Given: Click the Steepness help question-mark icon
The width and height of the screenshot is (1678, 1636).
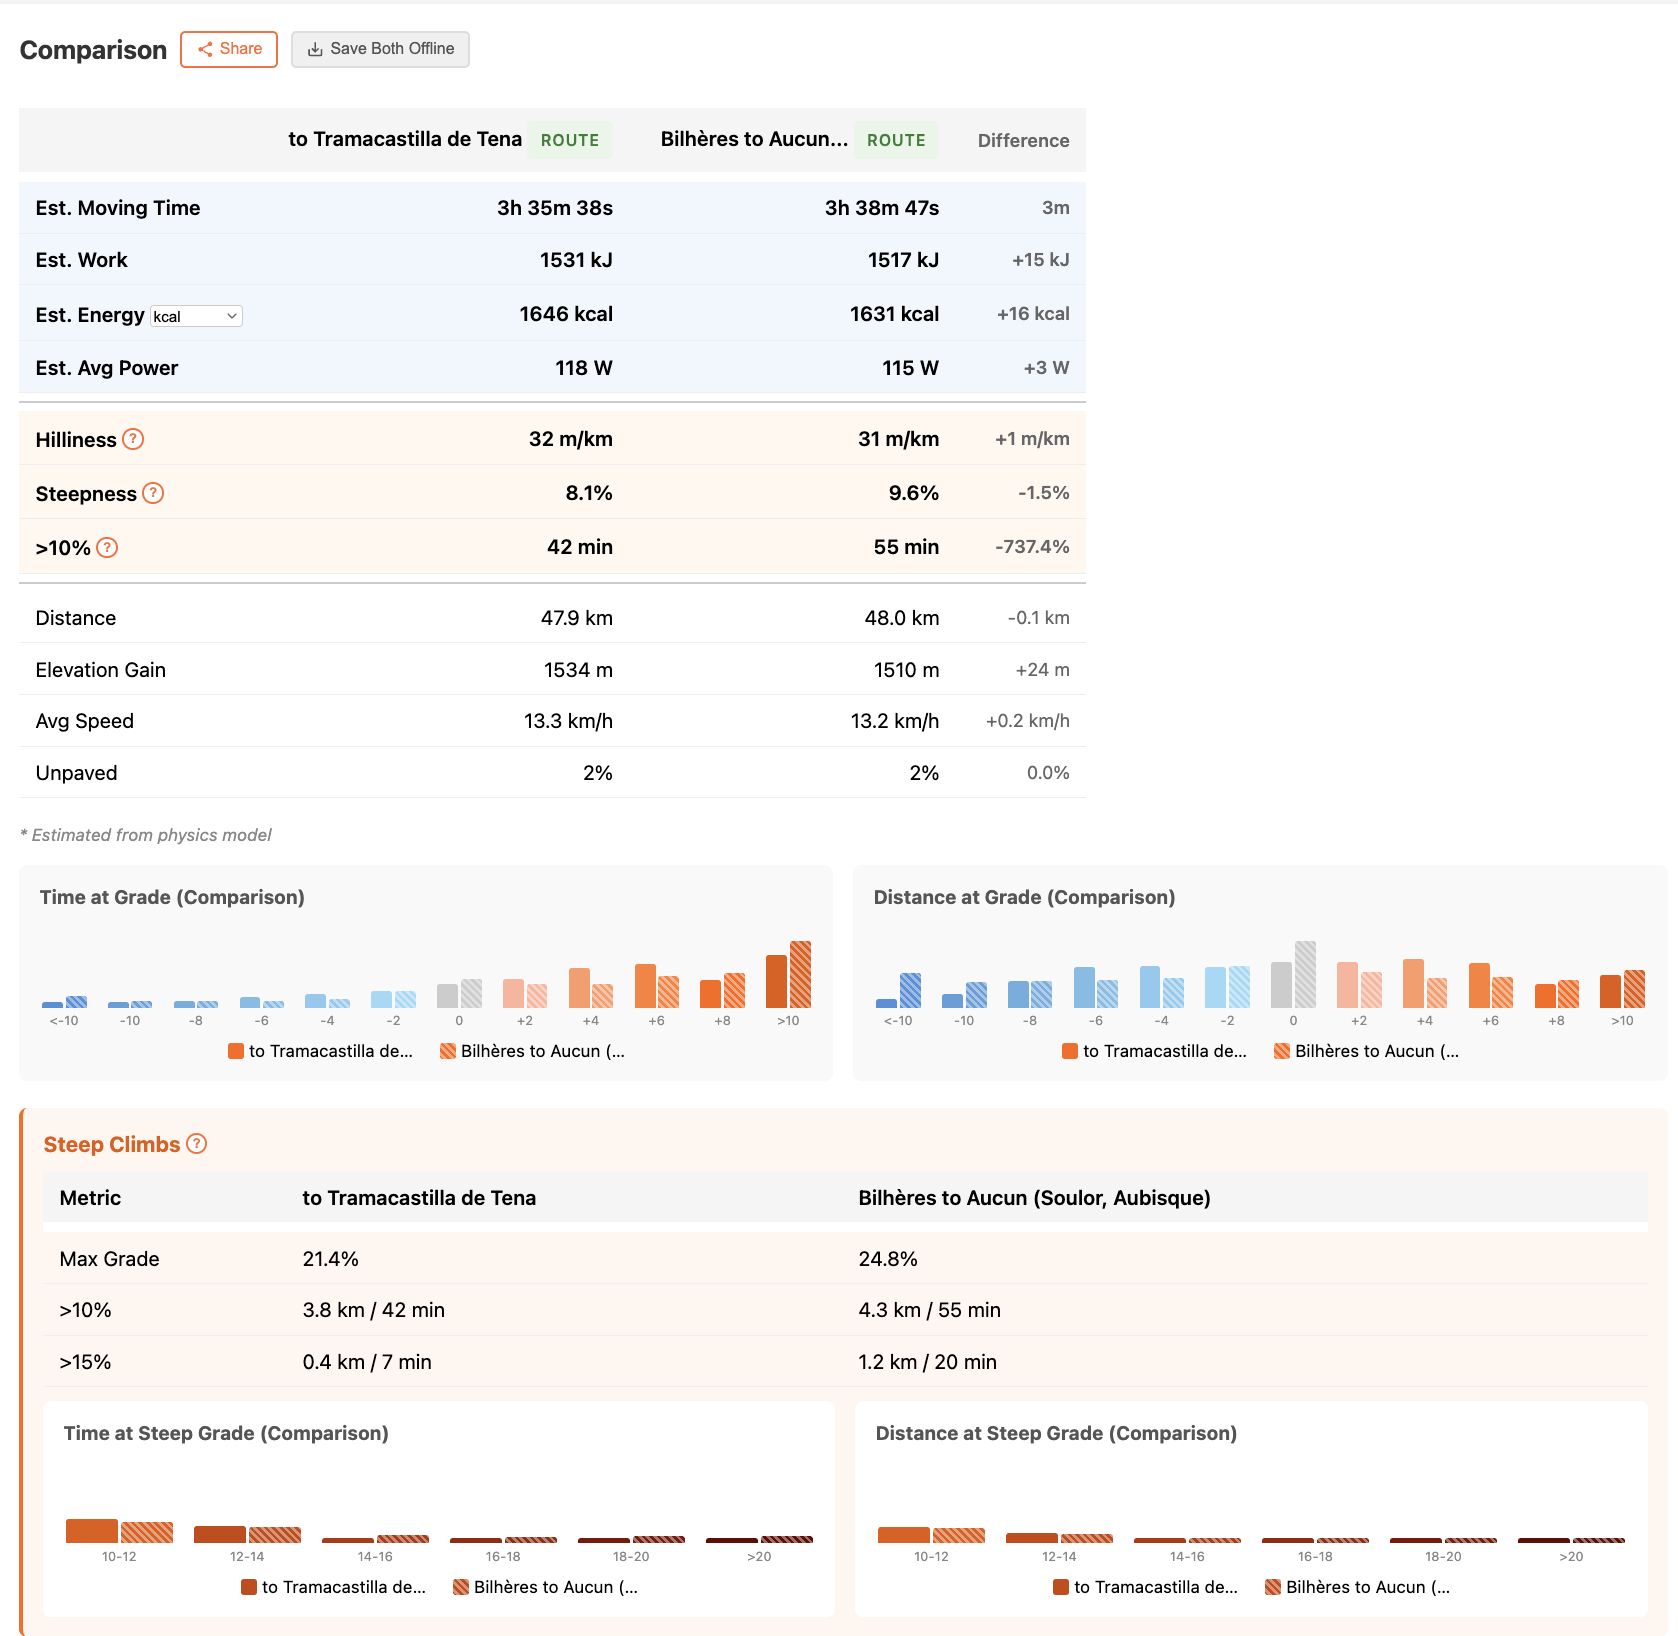Looking at the screenshot, I should [153, 493].
